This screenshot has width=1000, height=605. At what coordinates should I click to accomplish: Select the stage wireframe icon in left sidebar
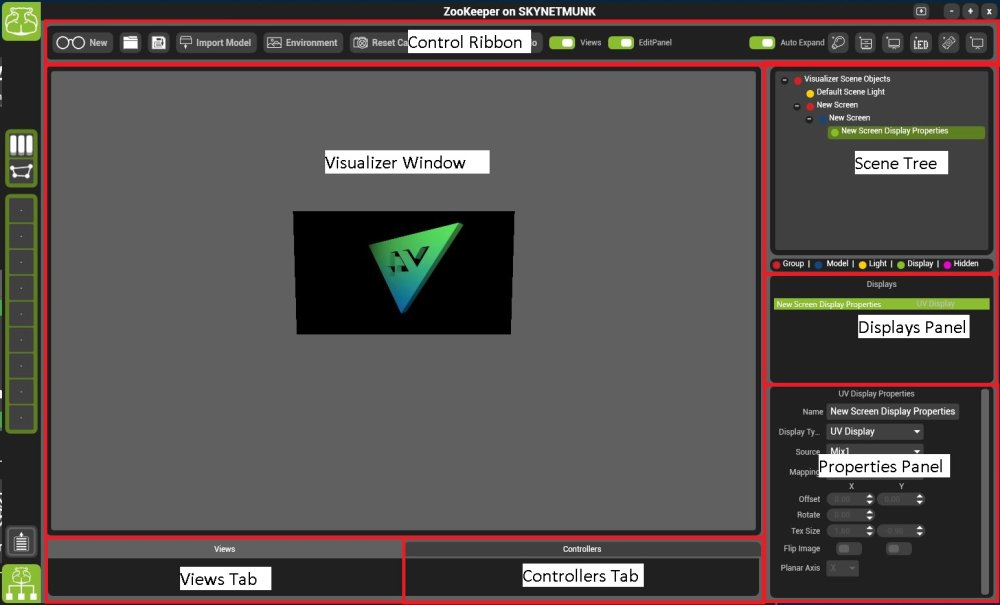click(x=21, y=171)
